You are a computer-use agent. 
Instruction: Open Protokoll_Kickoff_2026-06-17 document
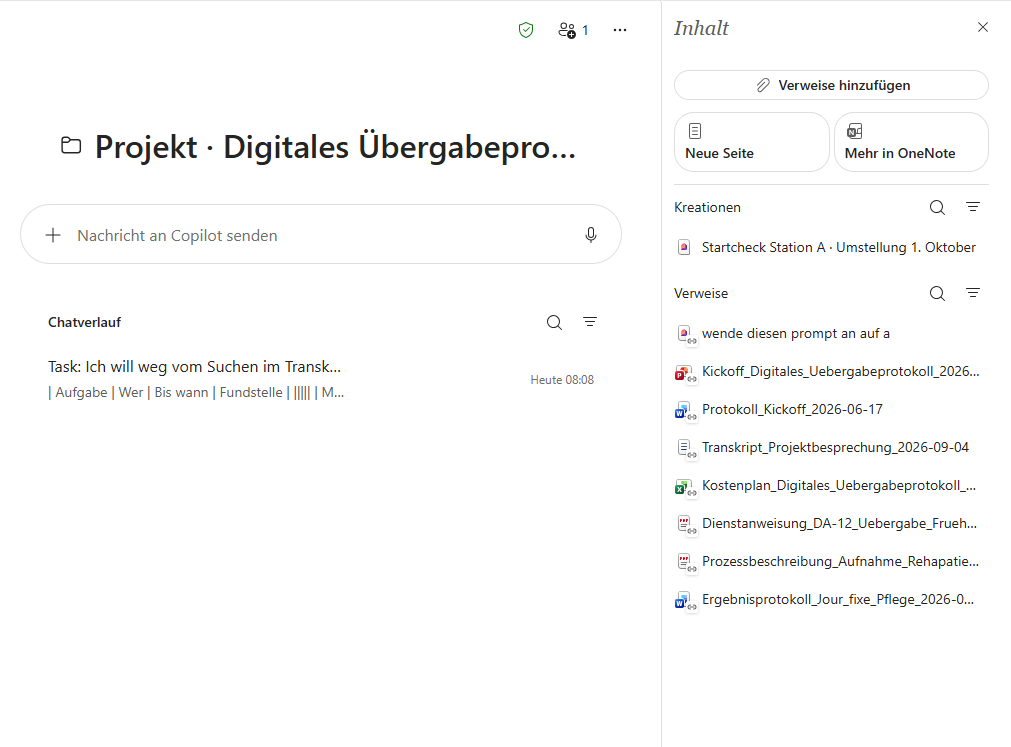831,409
